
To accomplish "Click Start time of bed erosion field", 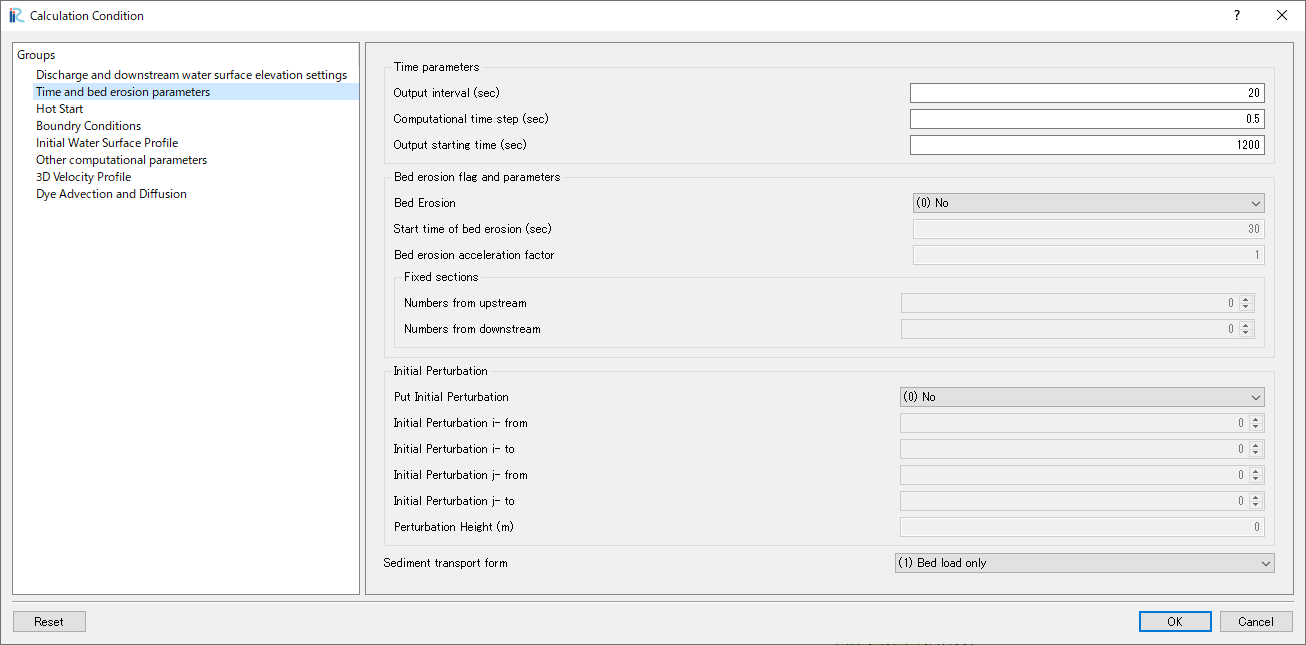I will (1089, 229).
